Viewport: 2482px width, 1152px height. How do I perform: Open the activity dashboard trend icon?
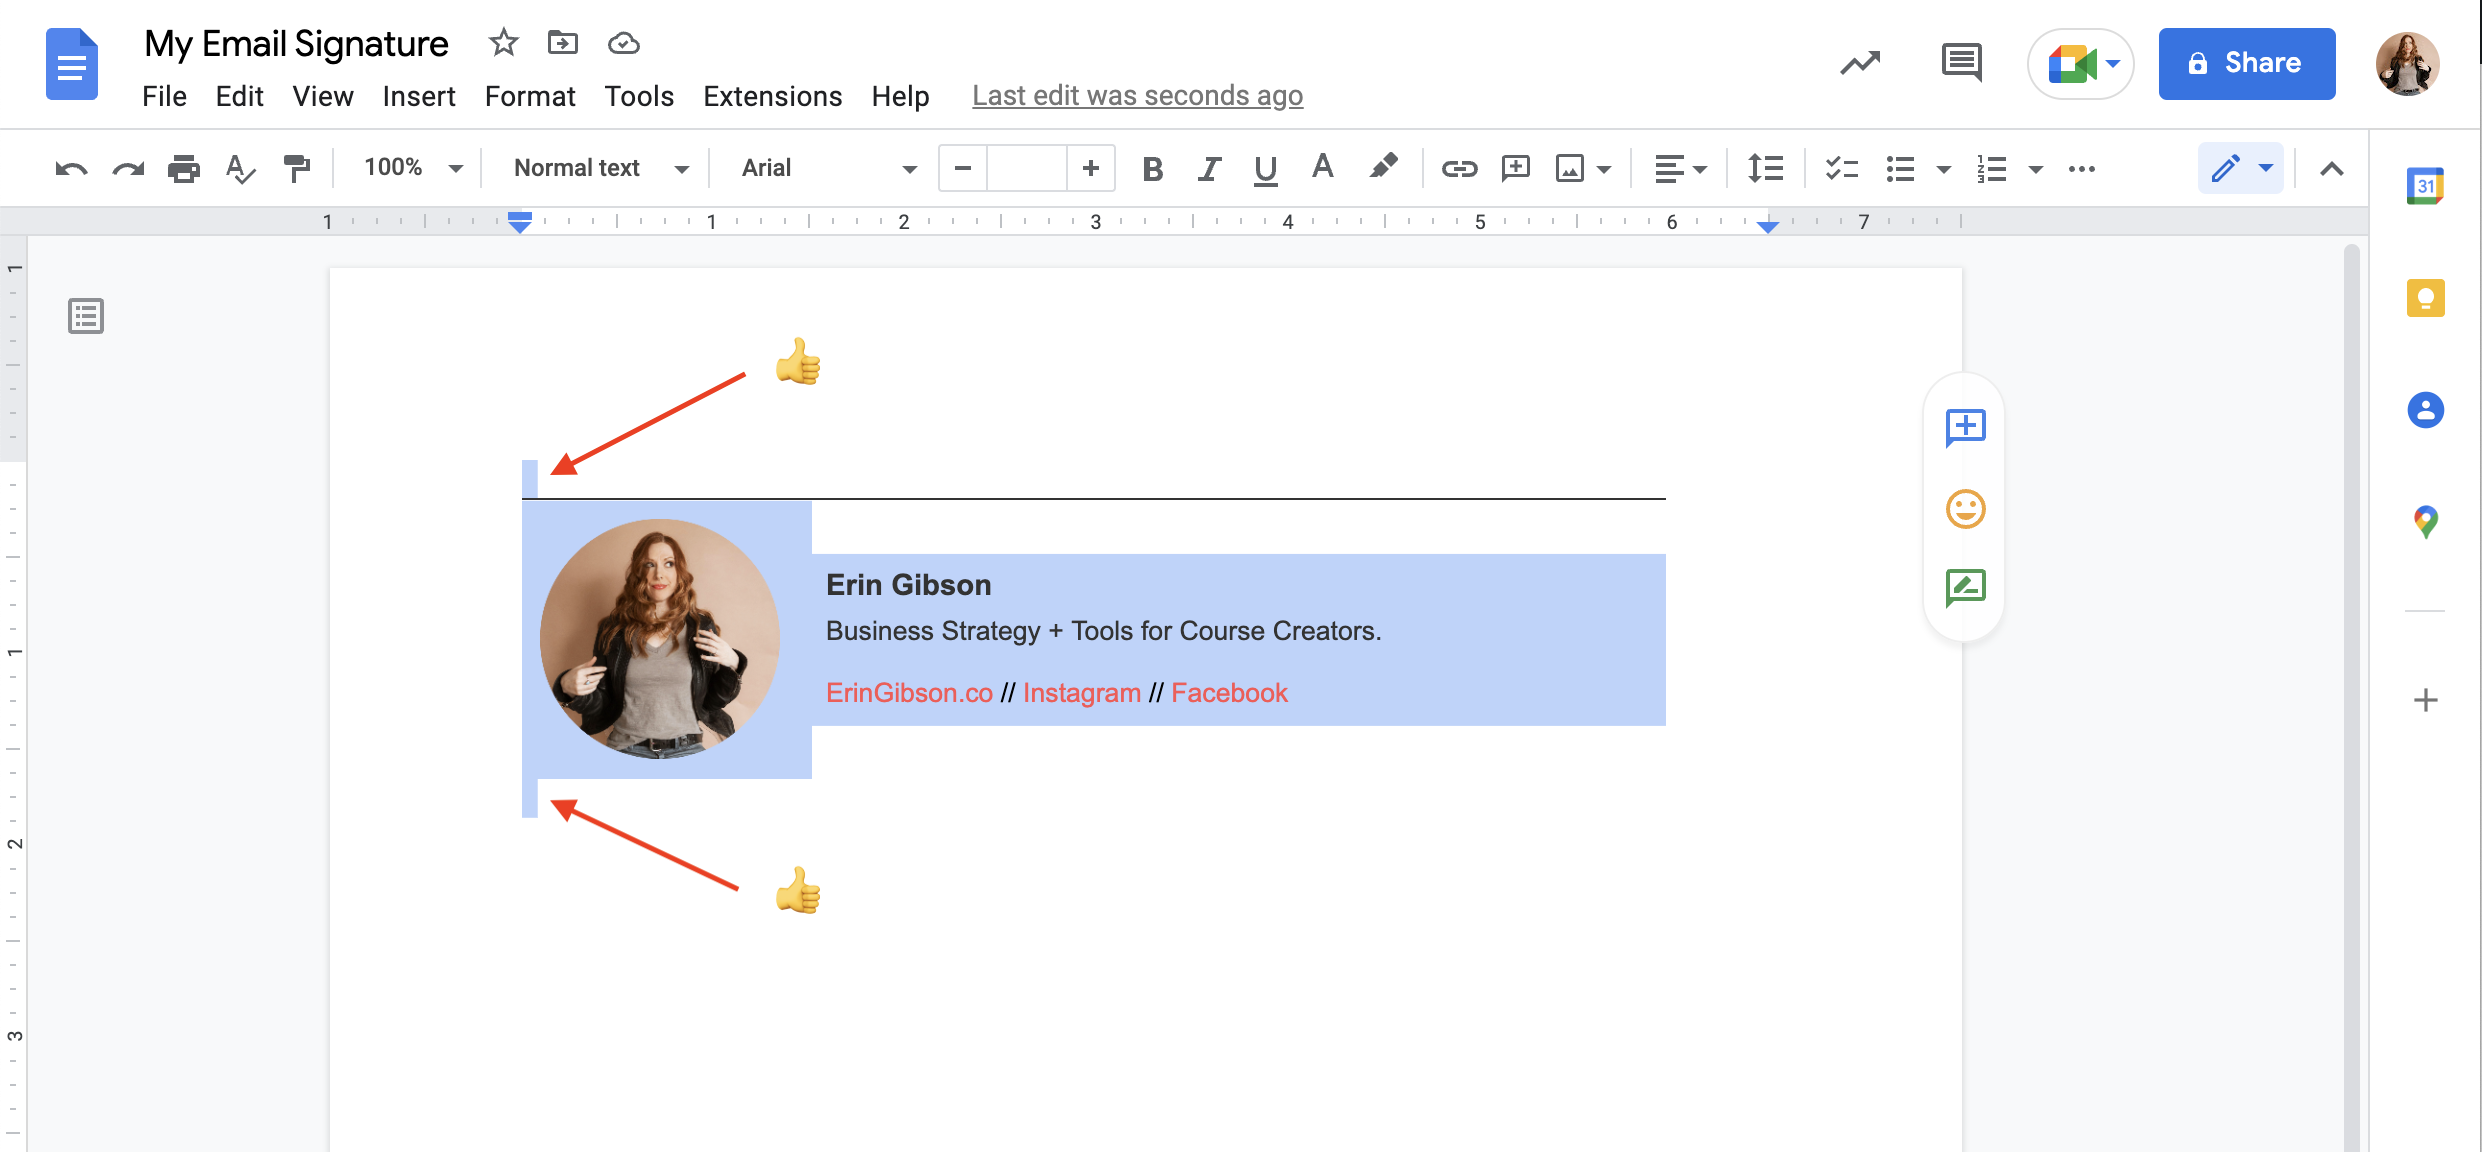tap(1860, 63)
